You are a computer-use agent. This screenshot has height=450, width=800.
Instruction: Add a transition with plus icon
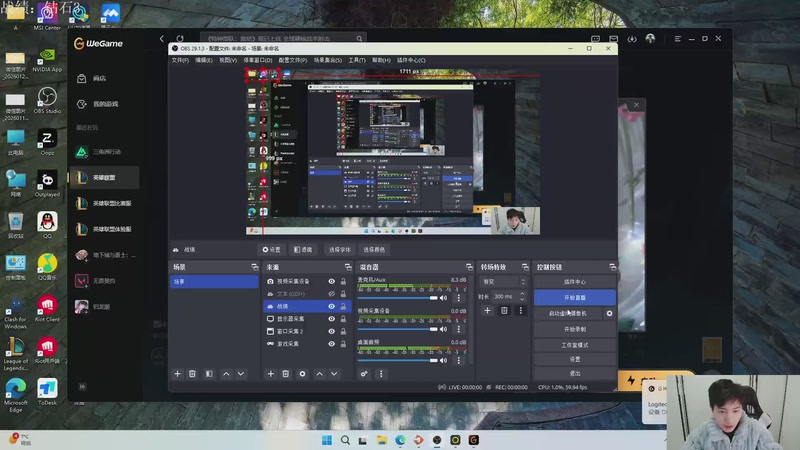(487, 310)
